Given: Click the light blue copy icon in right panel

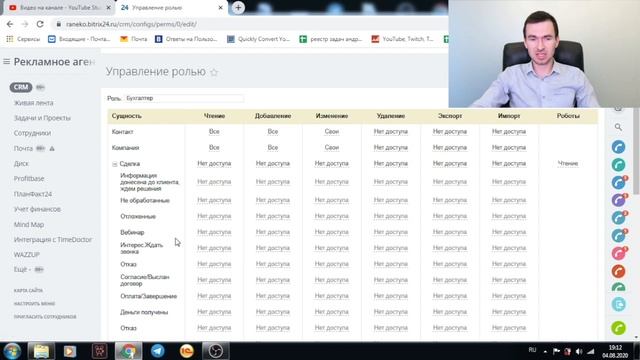Looking at the screenshot, I should 618,304.
